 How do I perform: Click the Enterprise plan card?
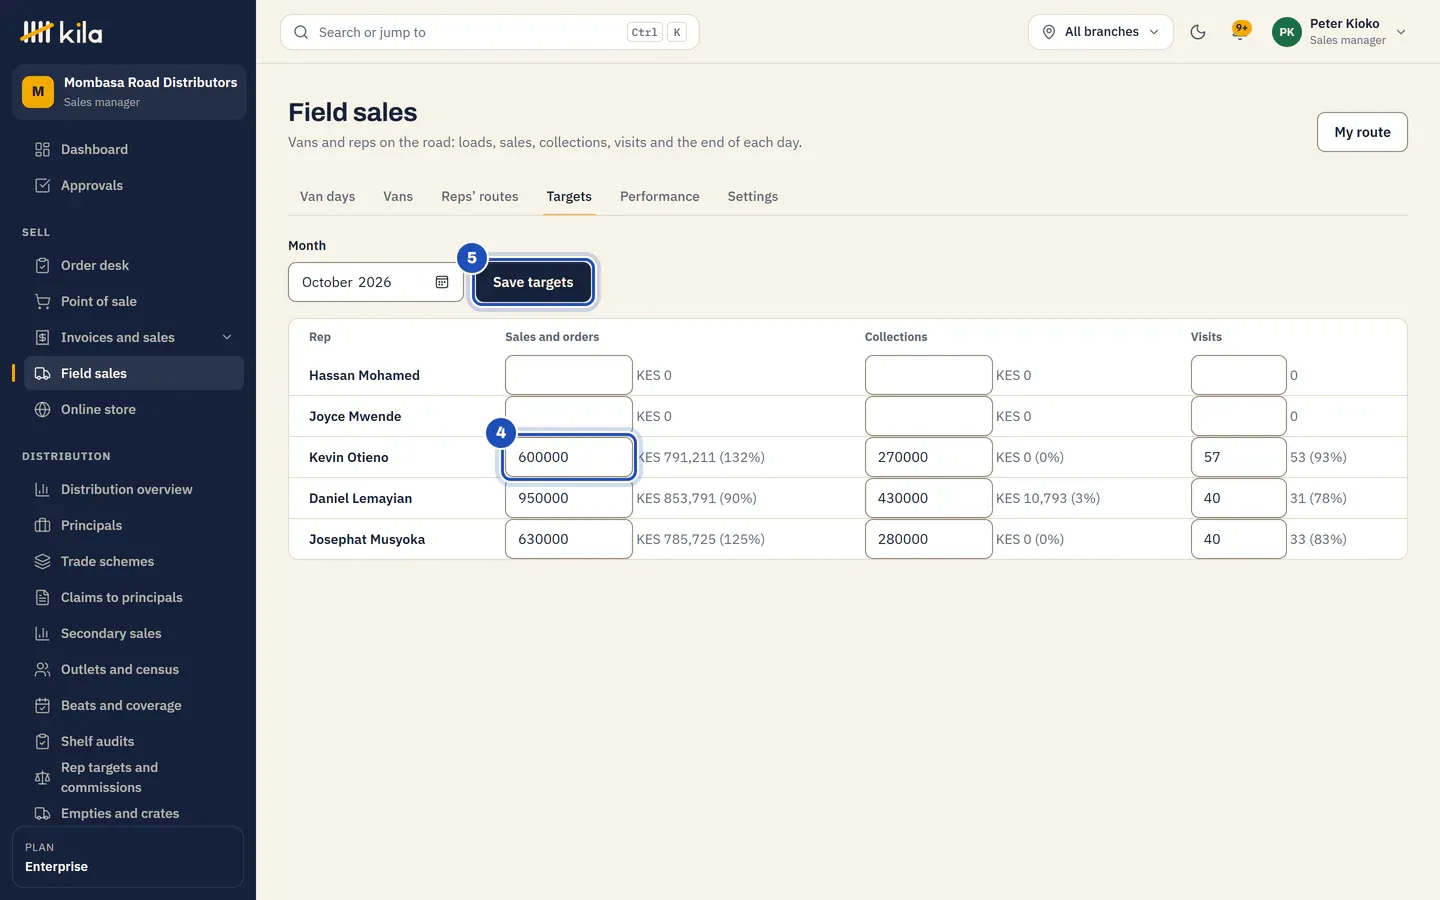[x=128, y=857]
